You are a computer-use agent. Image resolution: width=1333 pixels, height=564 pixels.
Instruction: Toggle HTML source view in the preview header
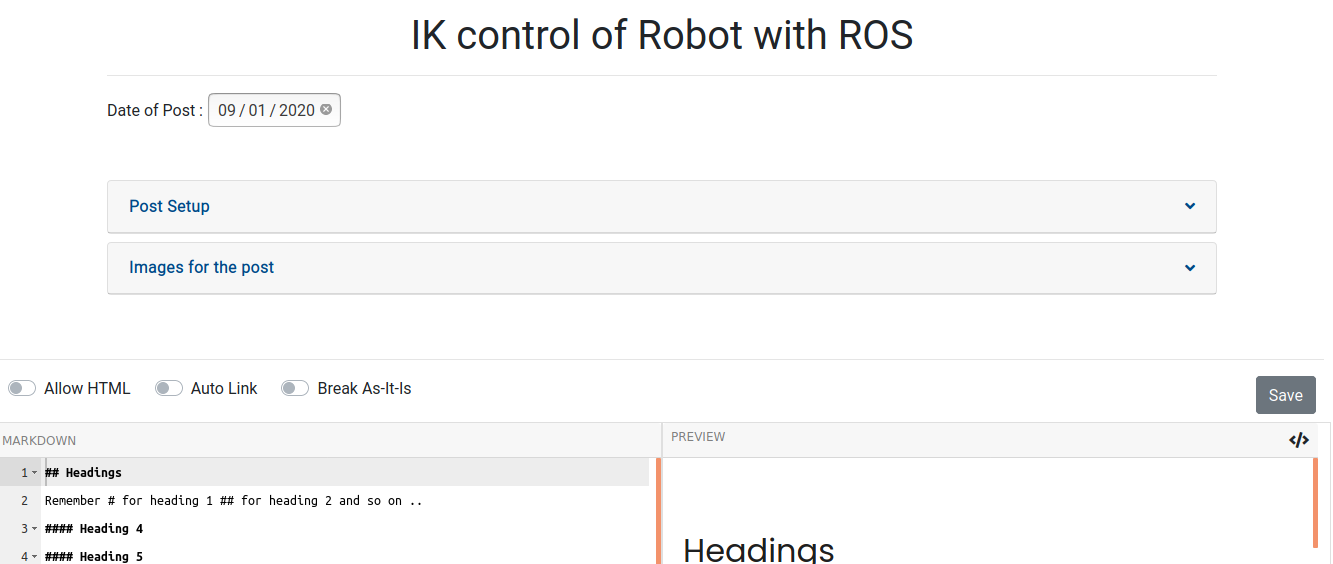[1299, 440]
